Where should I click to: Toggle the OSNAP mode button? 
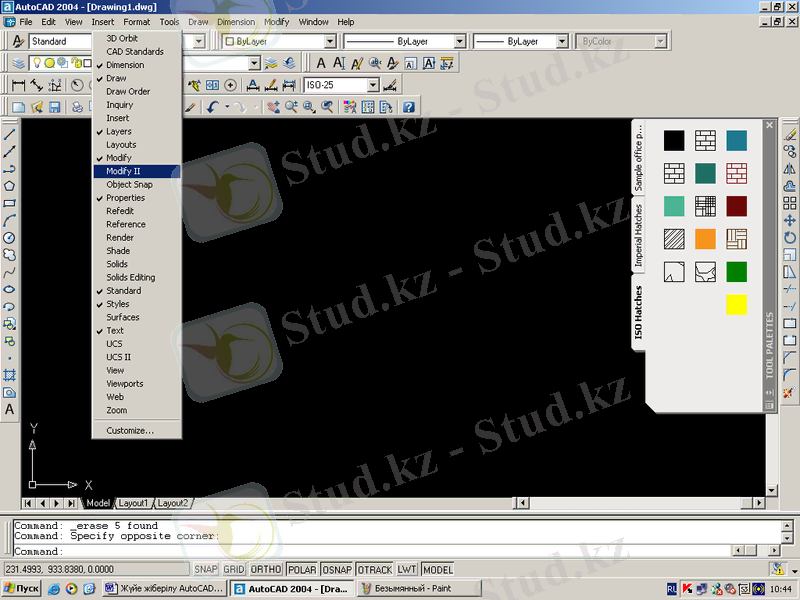[335, 569]
